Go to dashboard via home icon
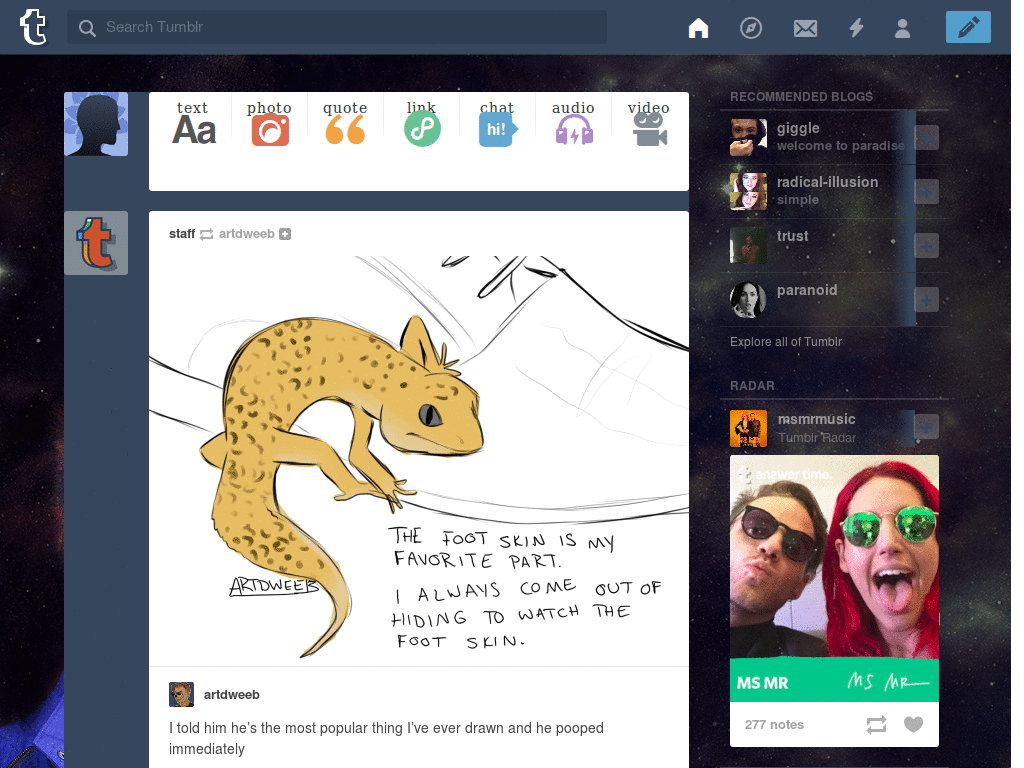1024x768 pixels. pyautogui.click(x=698, y=28)
